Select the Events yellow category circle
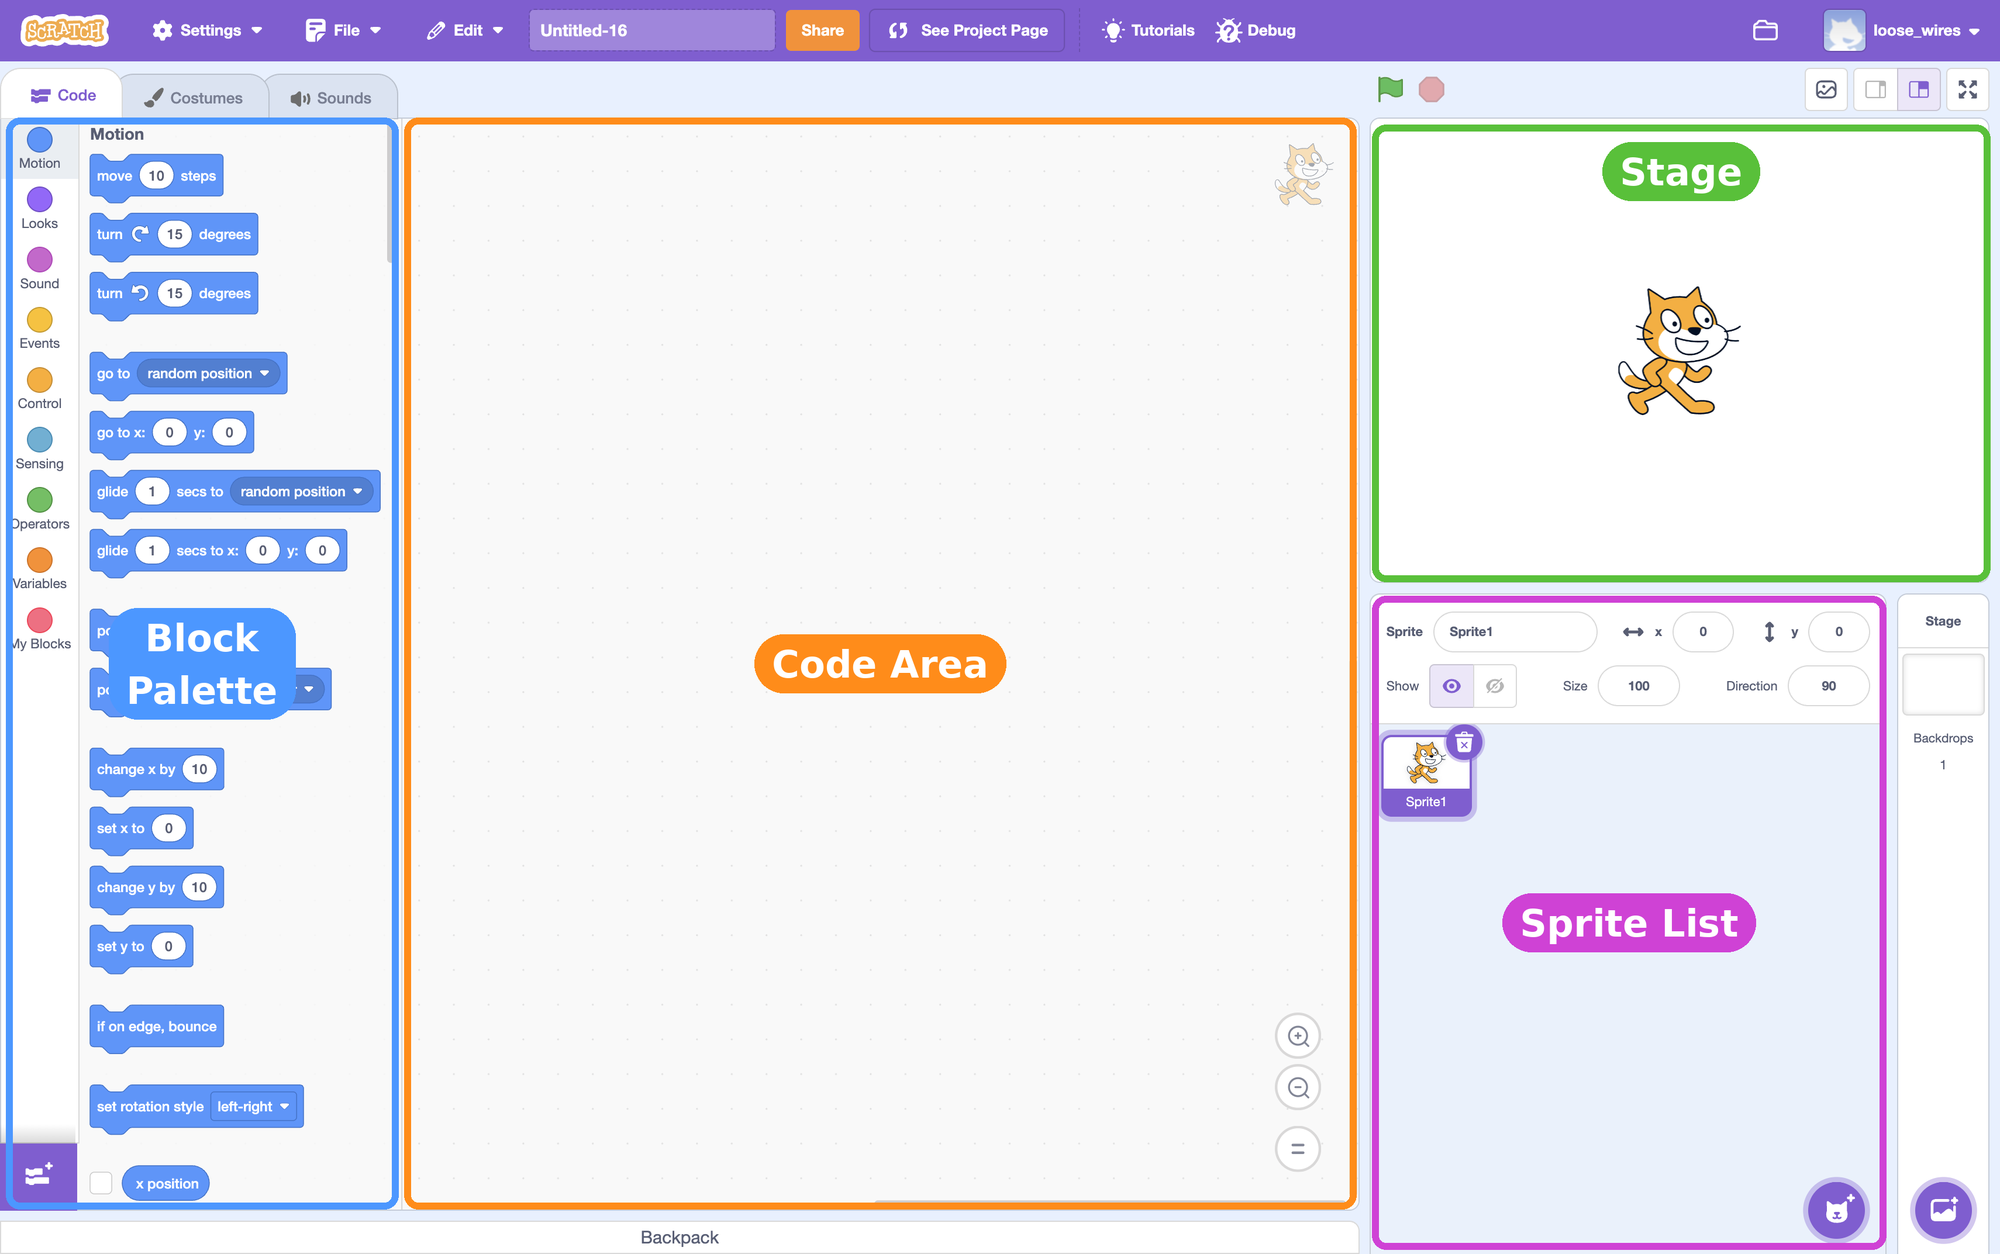 click(x=39, y=320)
